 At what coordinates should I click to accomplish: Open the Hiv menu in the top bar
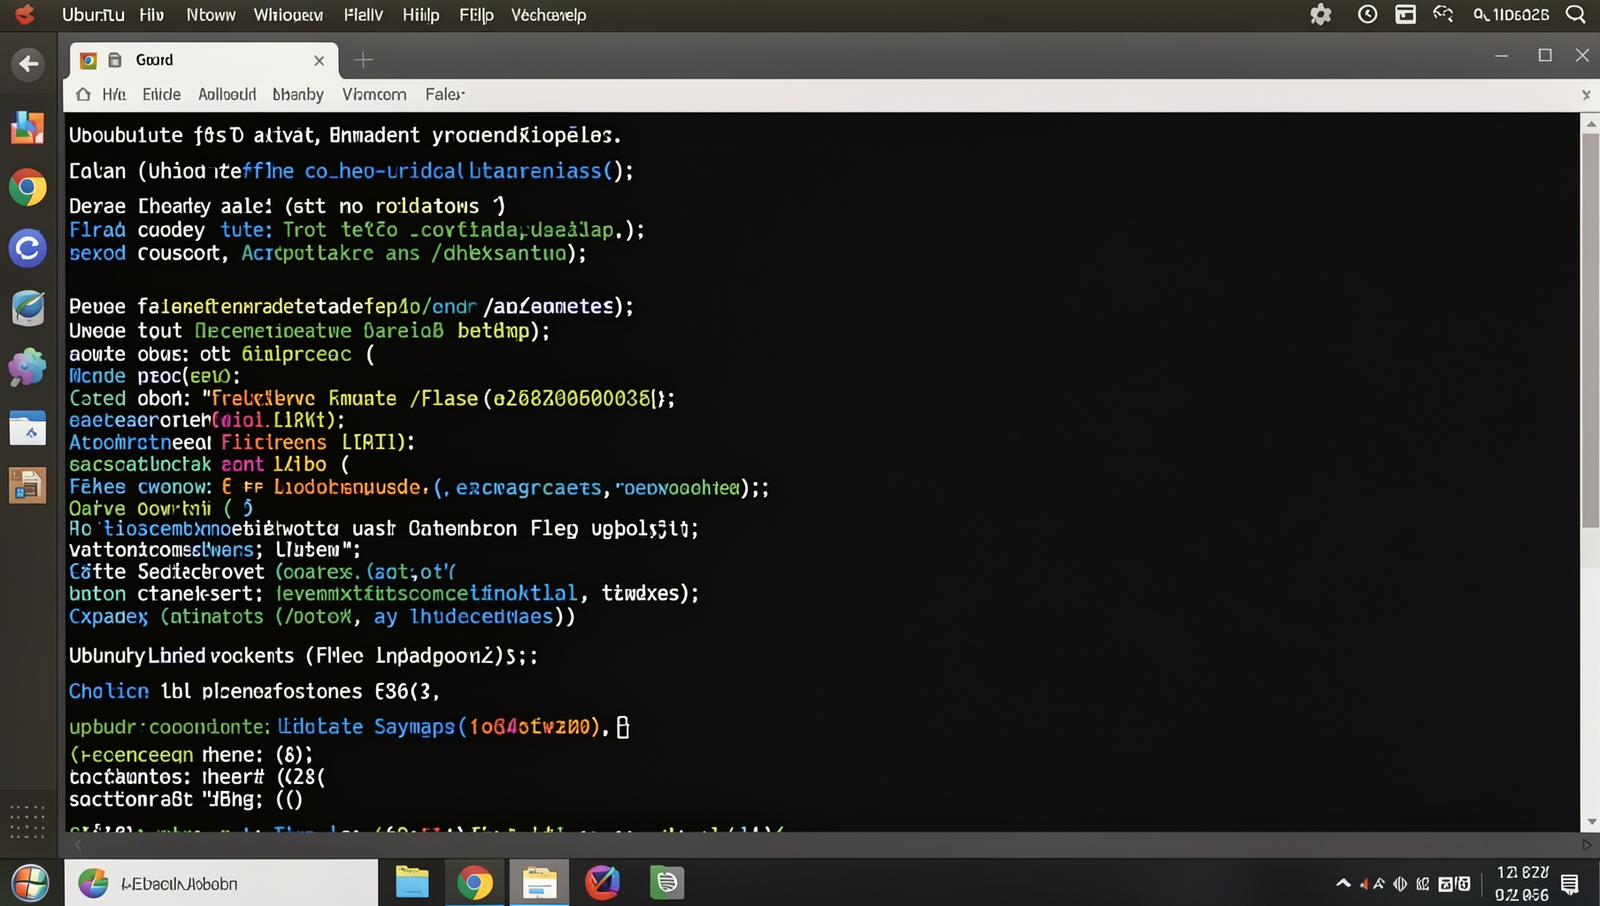tap(152, 15)
